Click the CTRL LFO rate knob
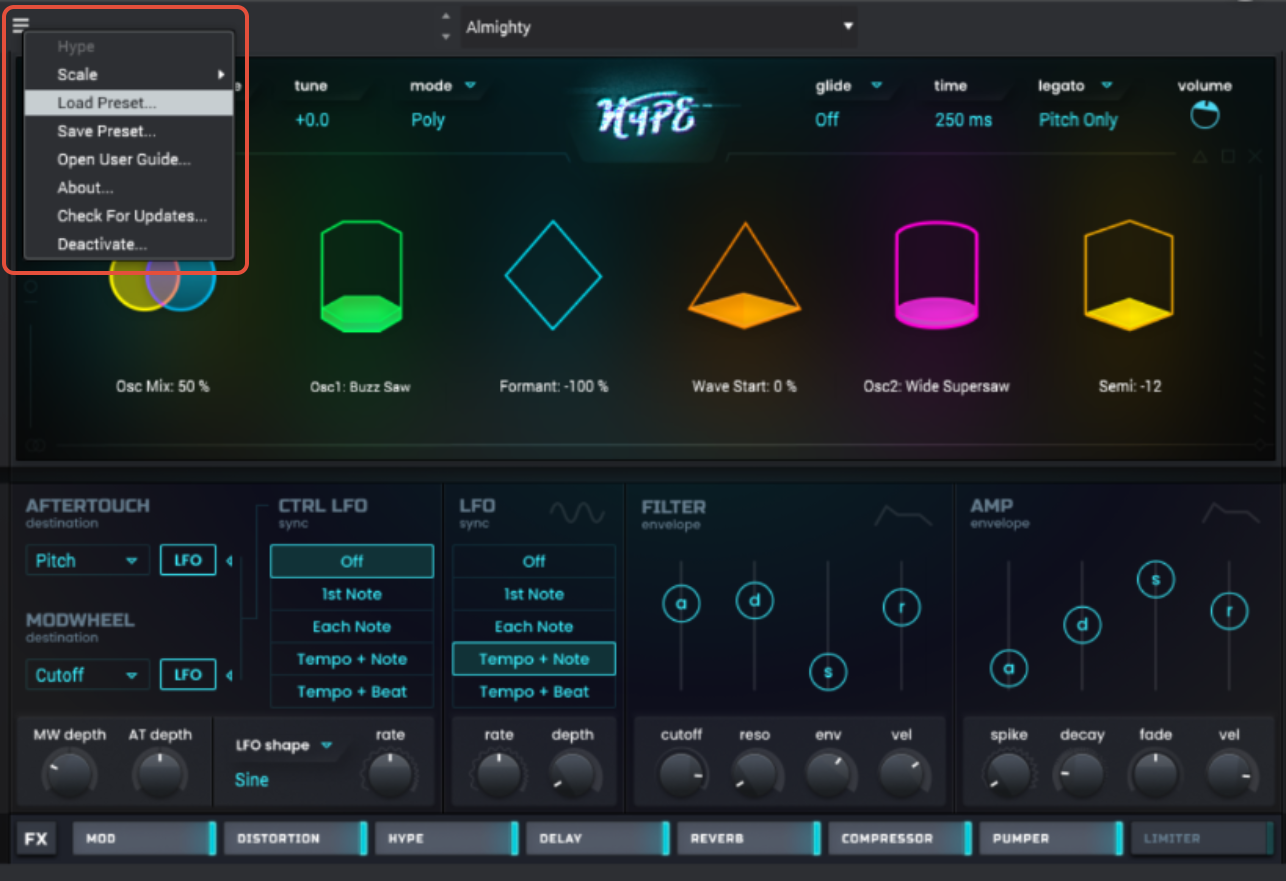Screen dimensions: 1286x881 (390, 775)
